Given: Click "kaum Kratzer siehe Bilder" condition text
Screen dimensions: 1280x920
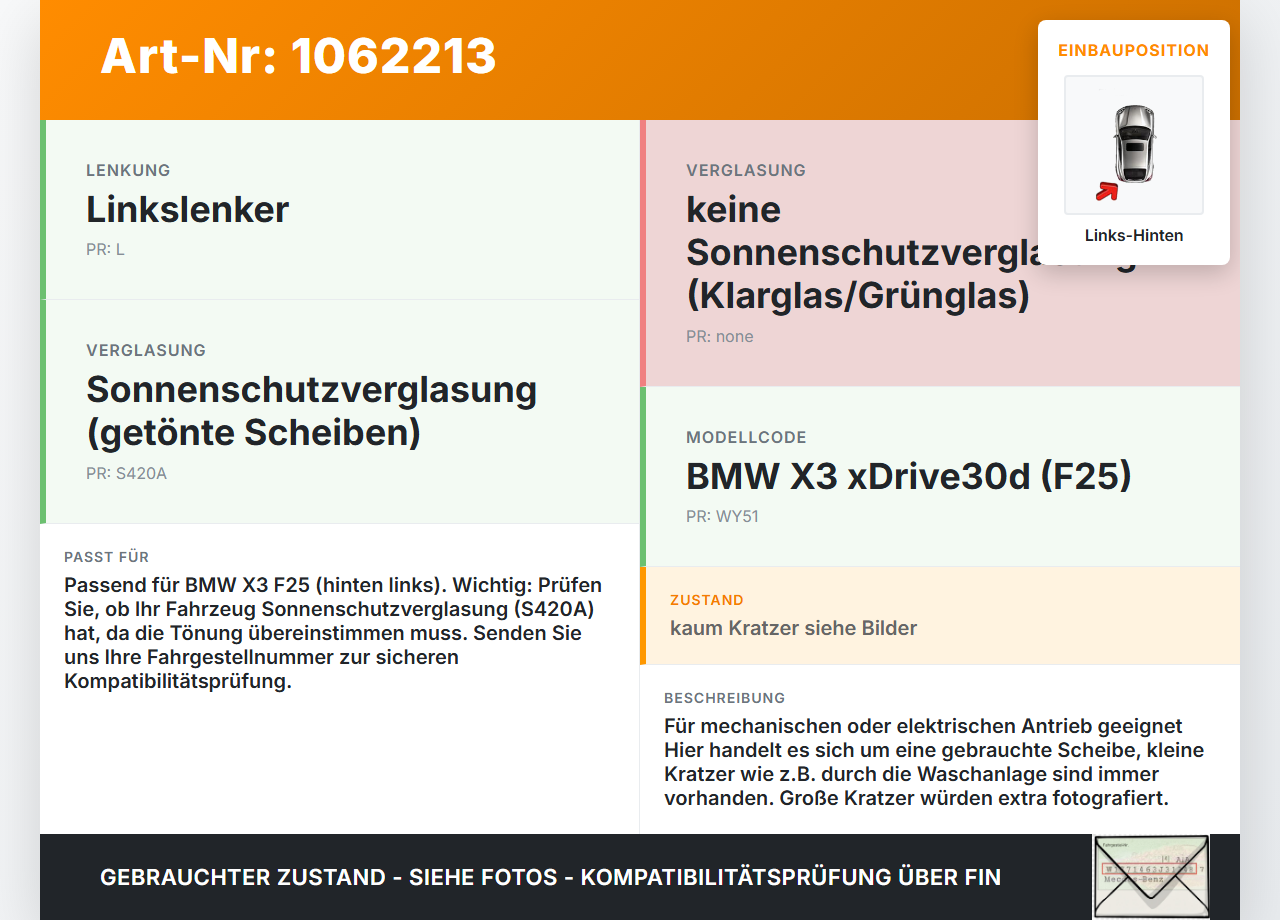Looking at the screenshot, I should (x=793, y=628).
